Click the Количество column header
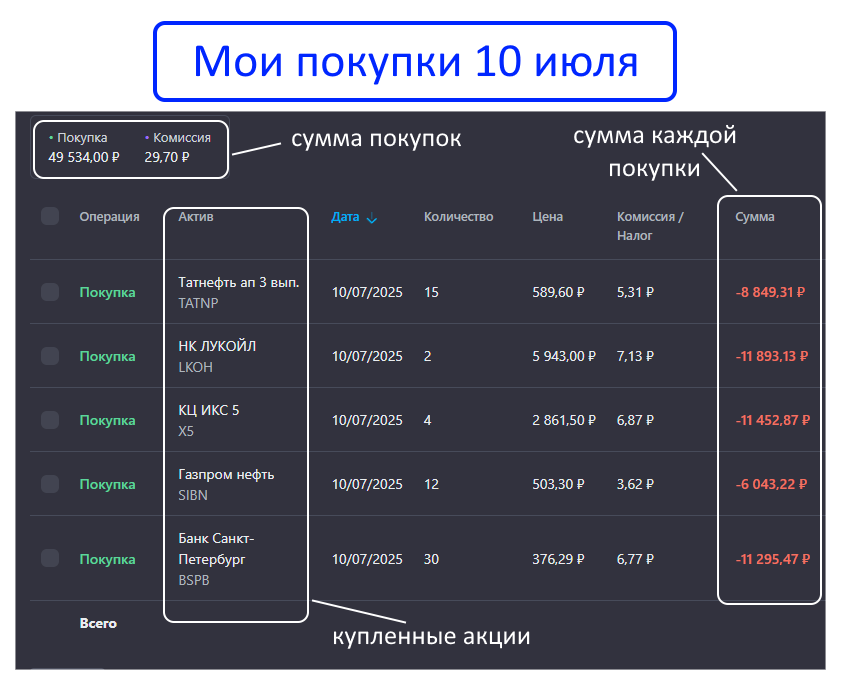Image resolution: width=843 pixels, height=691 pixels. pos(459,217)
